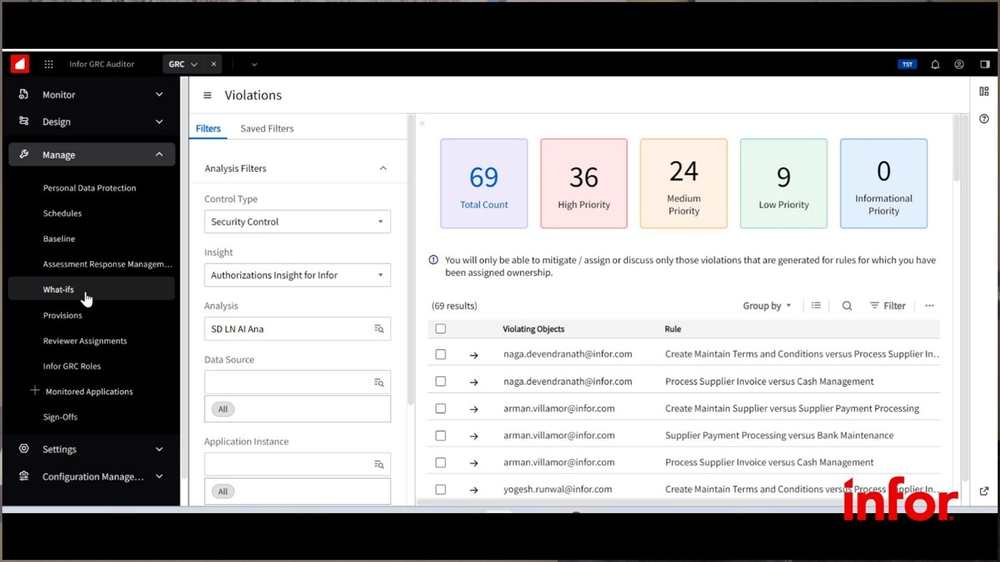
Task: Open What-ifs menu item
Action: coord(58,290)
